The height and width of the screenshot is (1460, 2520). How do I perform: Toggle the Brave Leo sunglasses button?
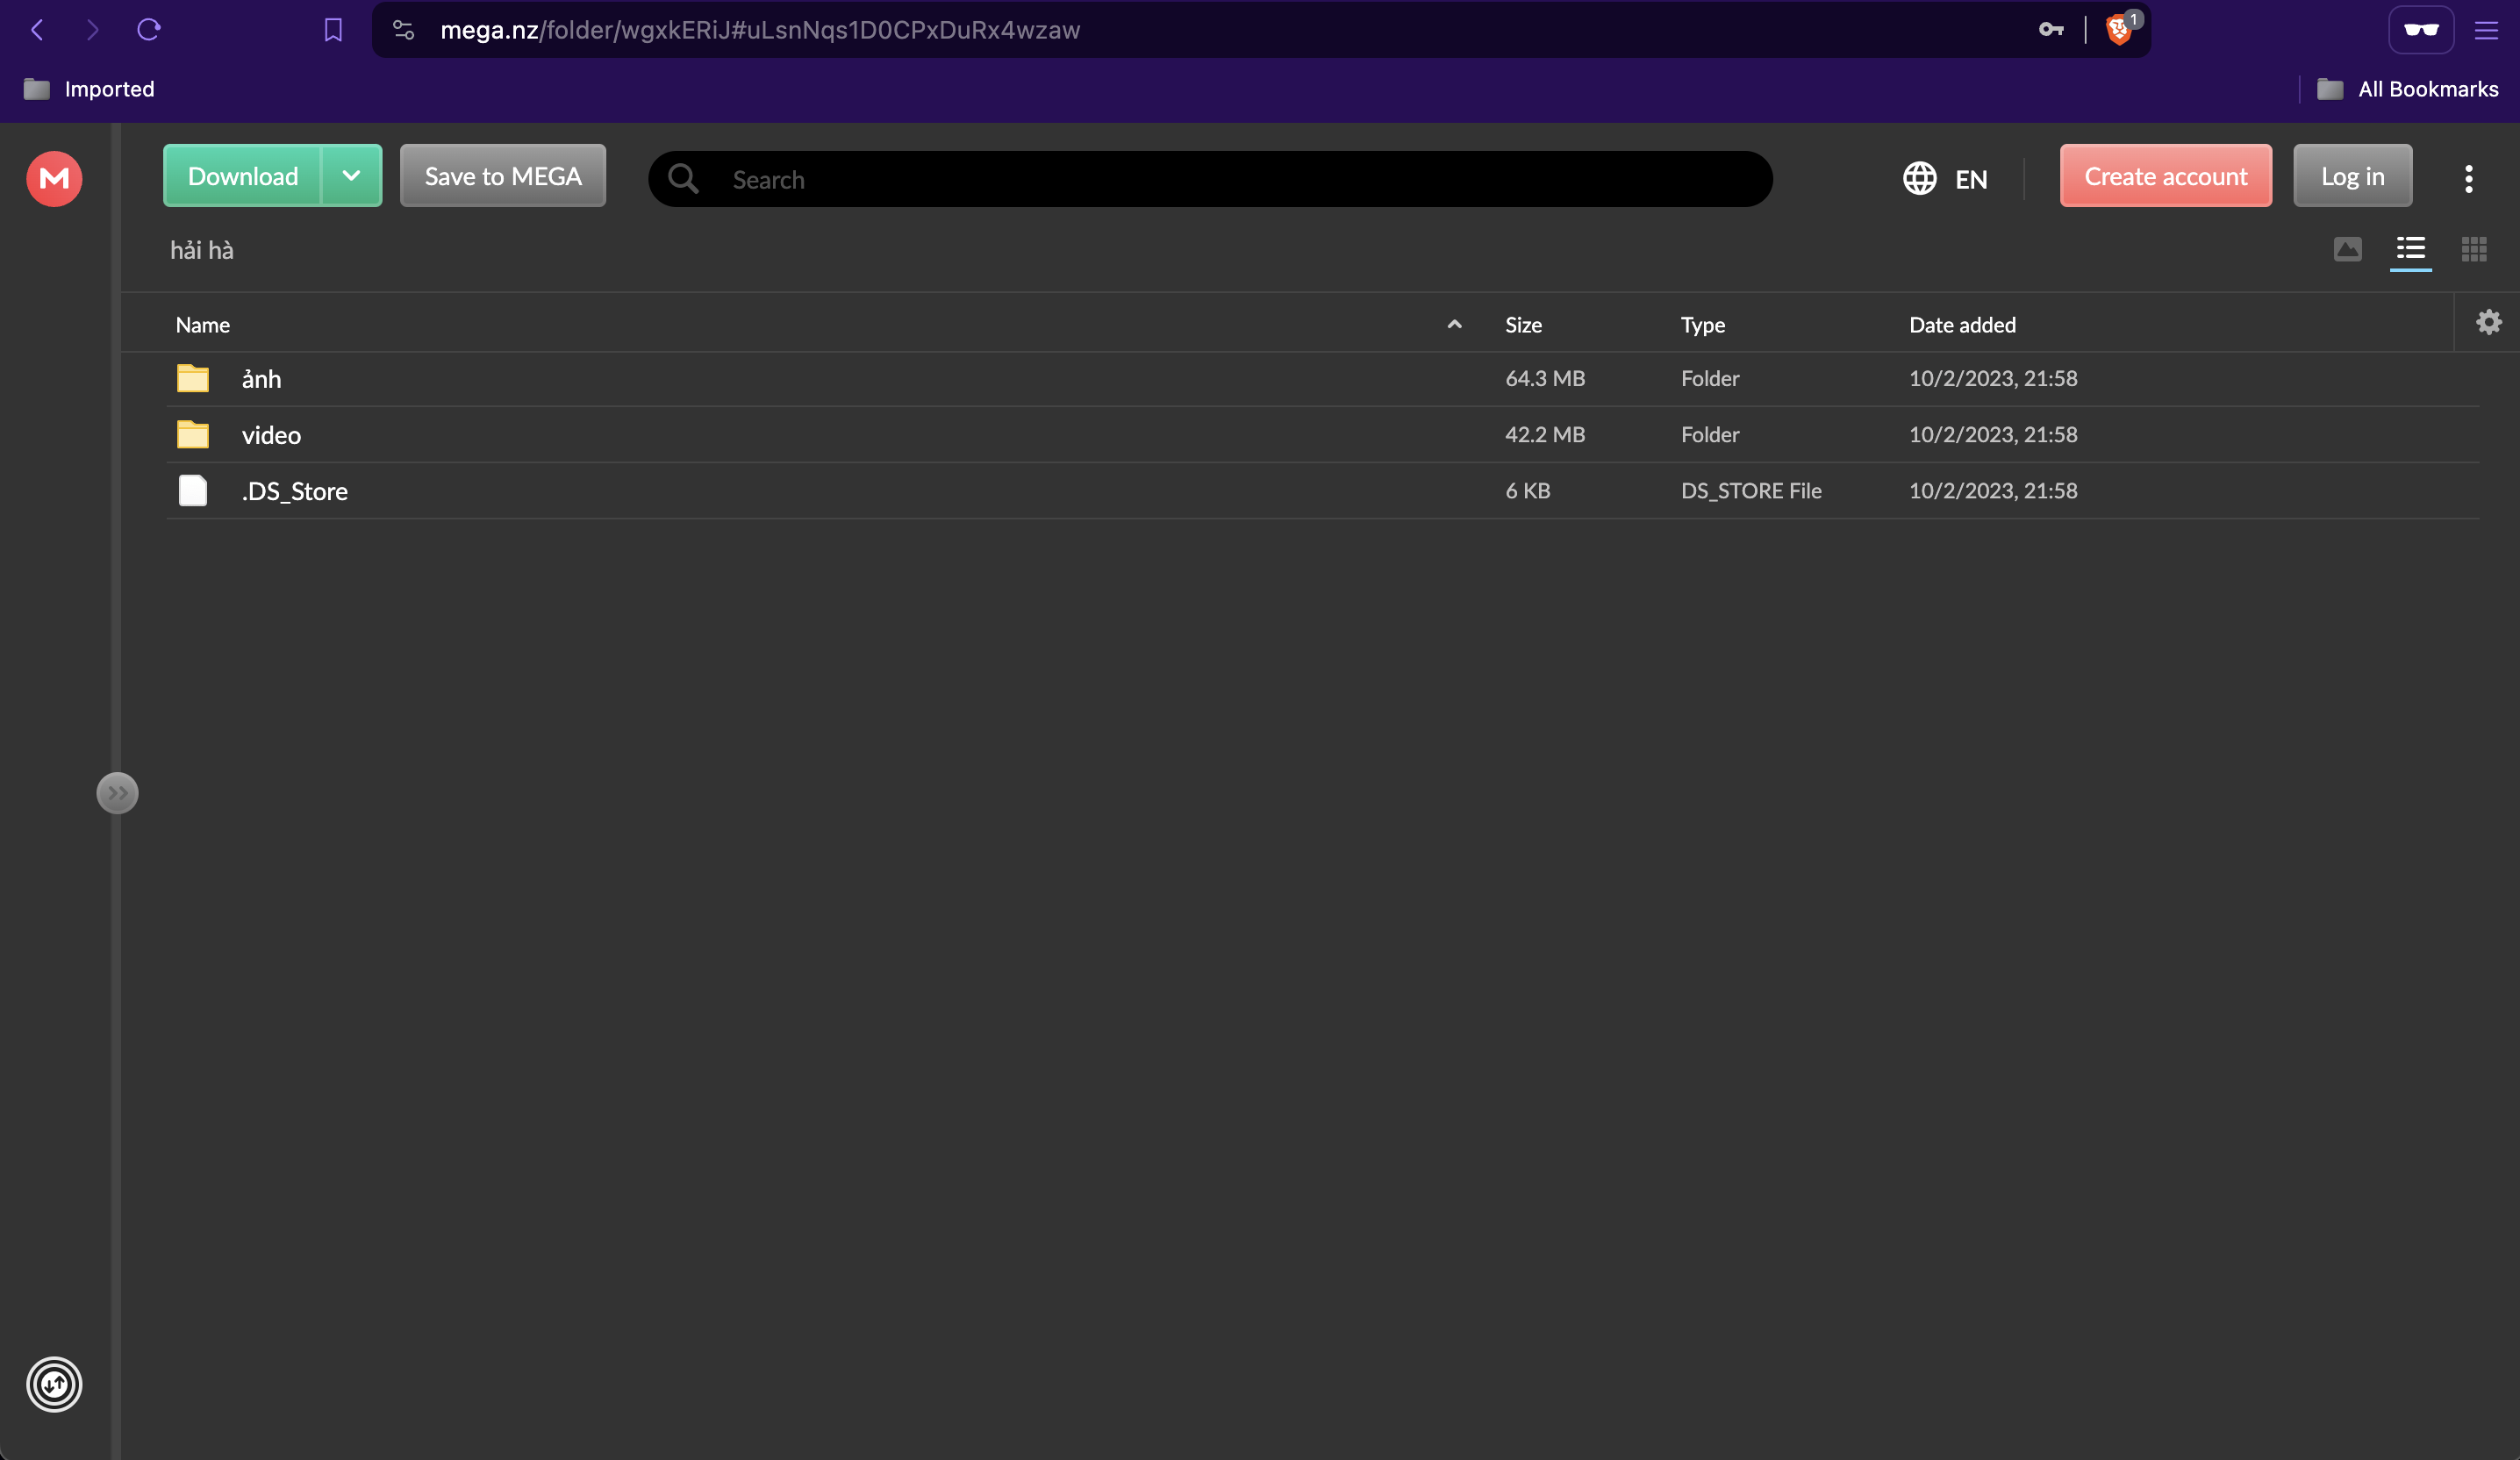(2420, 30)
